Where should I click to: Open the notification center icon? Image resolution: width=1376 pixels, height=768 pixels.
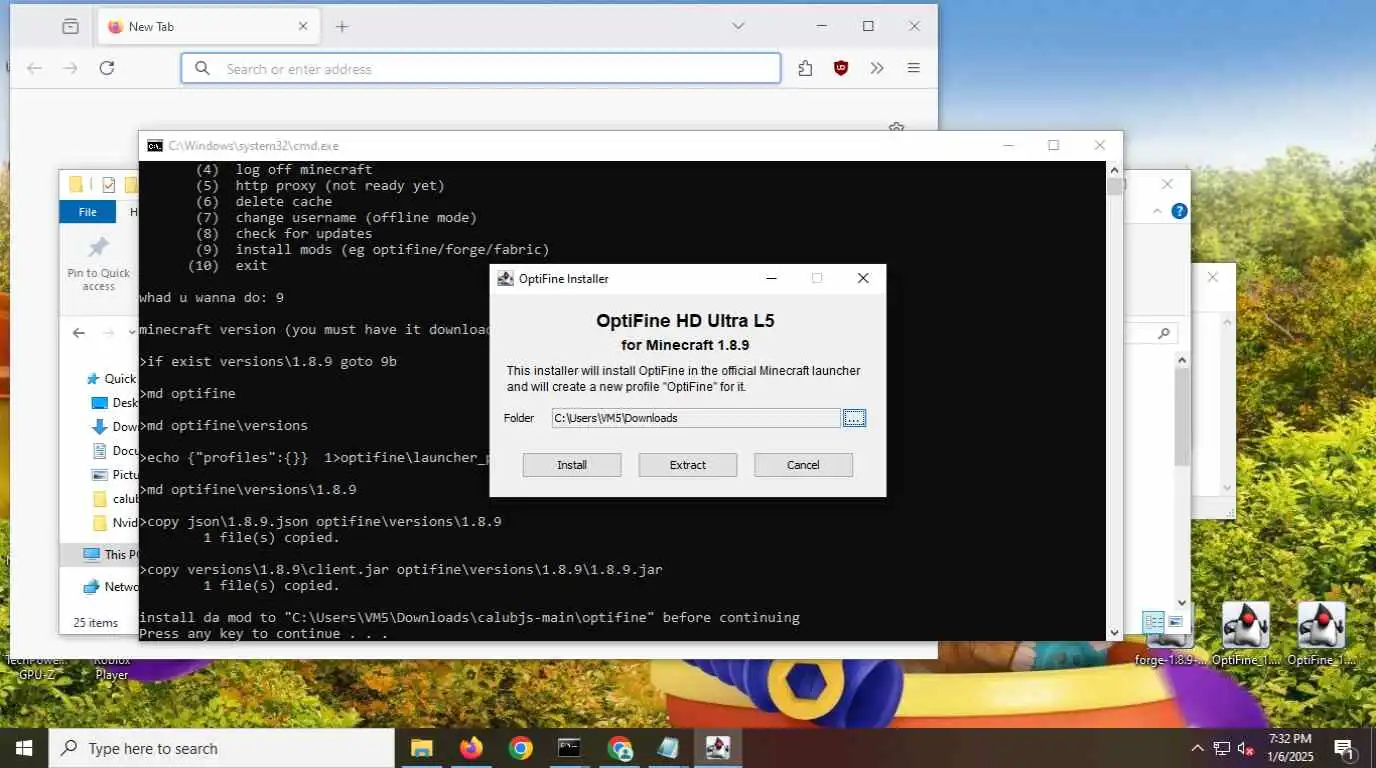coord(1344,748)
